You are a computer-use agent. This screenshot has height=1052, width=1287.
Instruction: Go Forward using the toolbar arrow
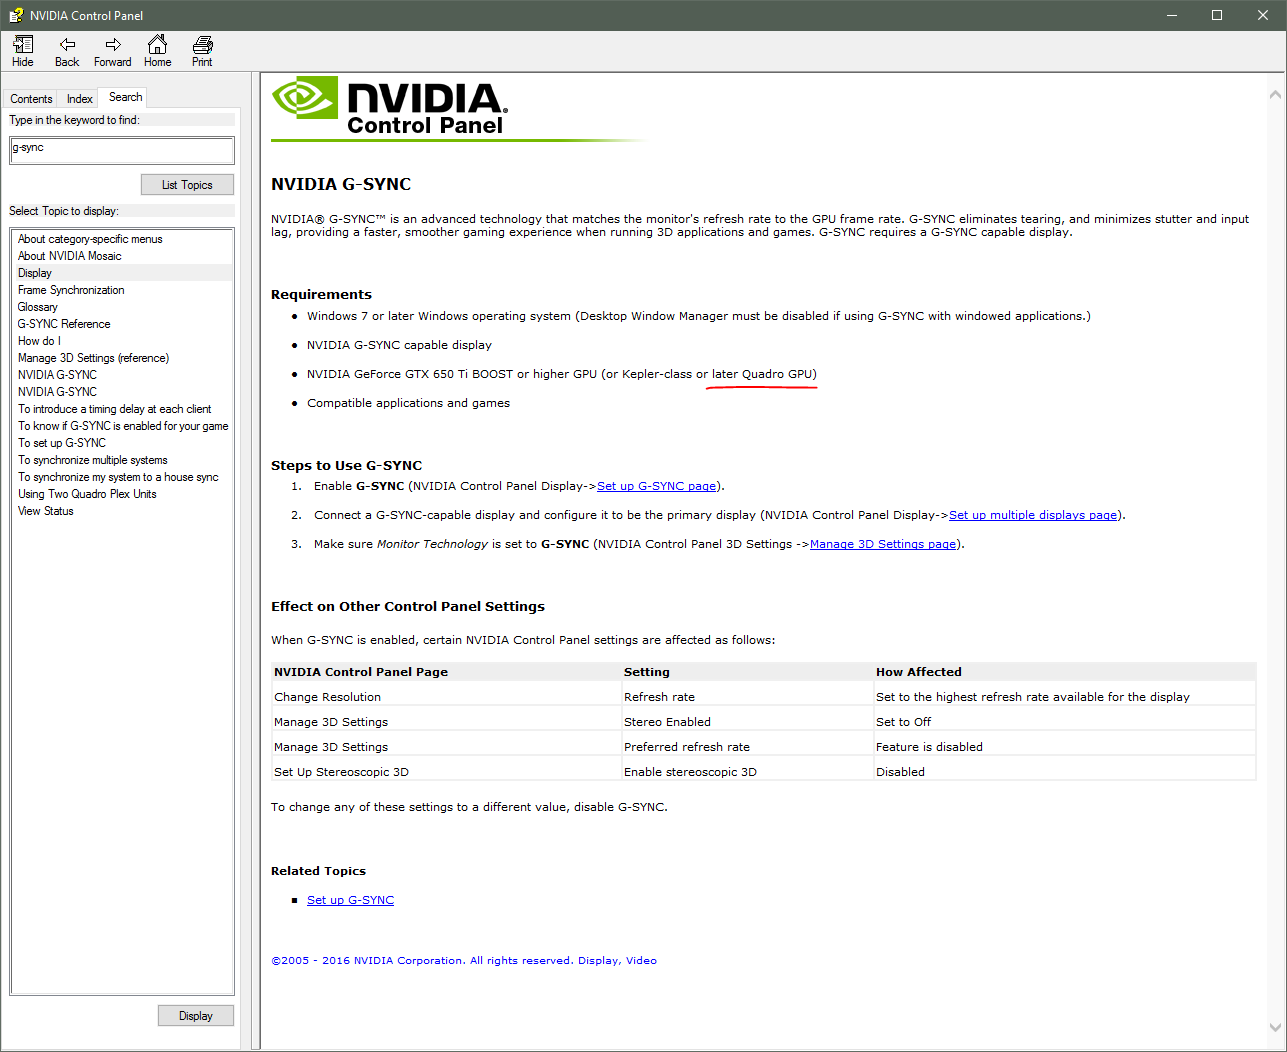tap(113, 51)
